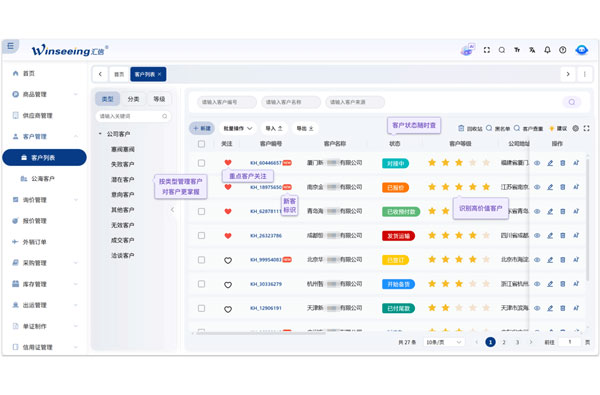Open 供应商管理 in the sidebar
This screenshot has height=395, width=600.
(37, 115)
